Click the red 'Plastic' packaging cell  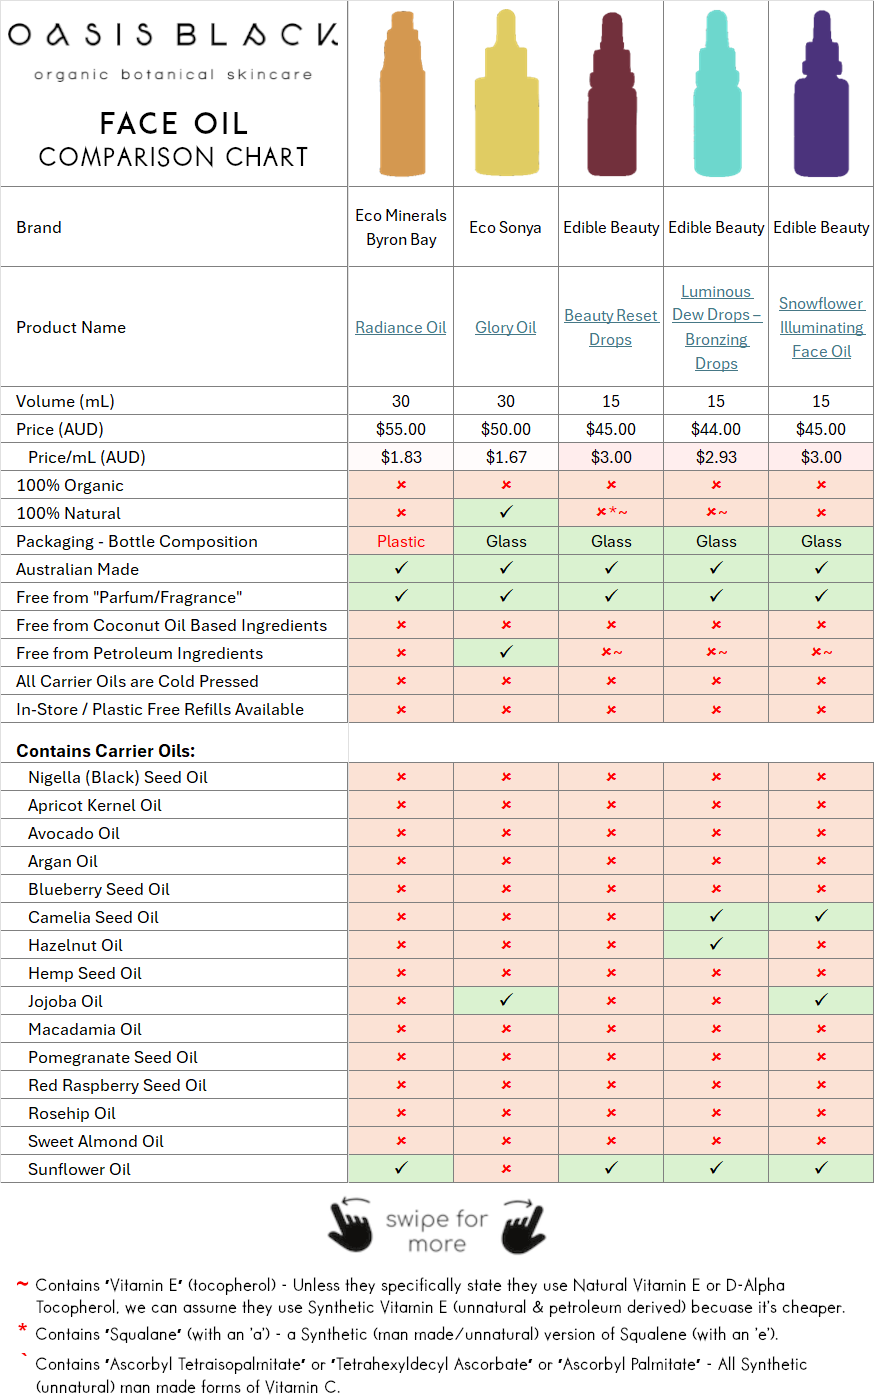[401, 541]
